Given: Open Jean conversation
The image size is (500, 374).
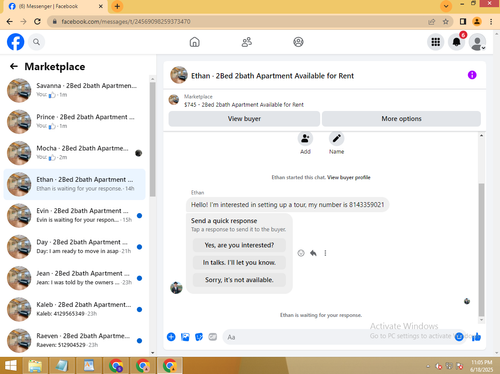Looking at the screenshot, I should pyautogui.click(x=75, y=278).
